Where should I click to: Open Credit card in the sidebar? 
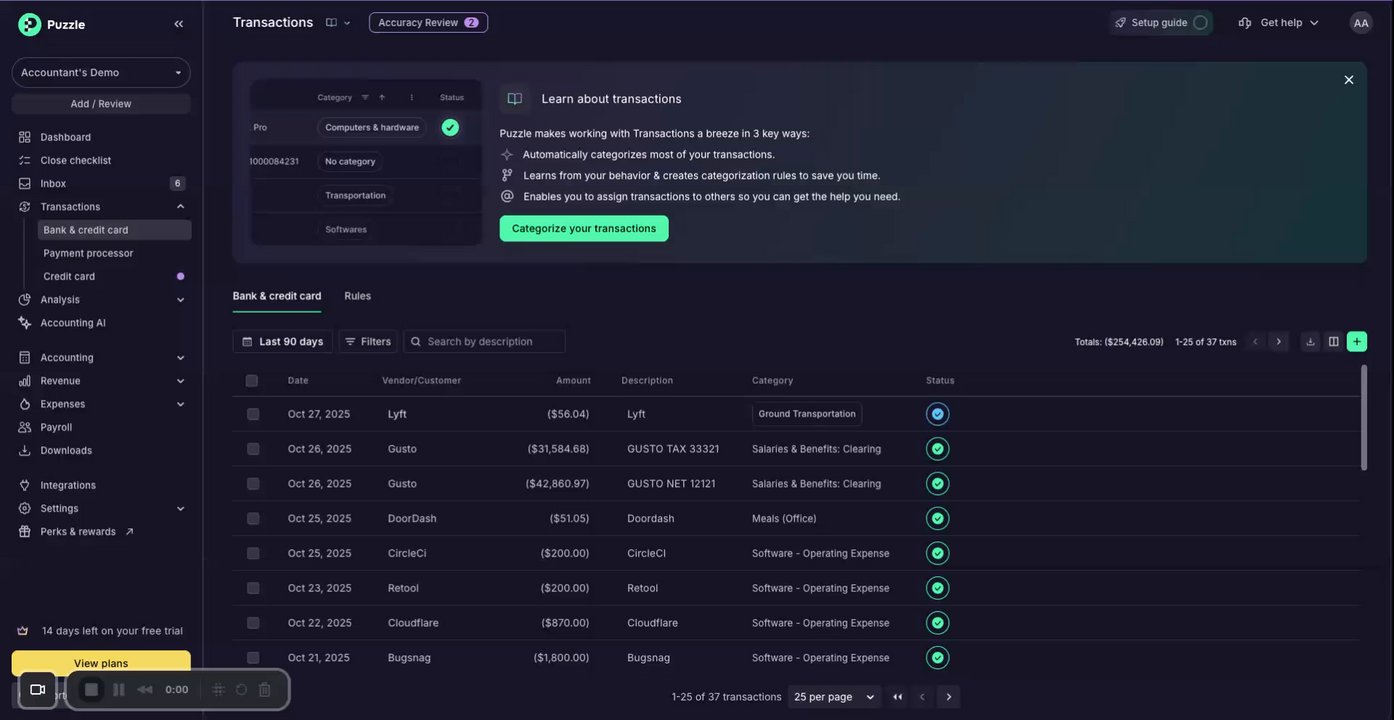click(x=69, y=276)
